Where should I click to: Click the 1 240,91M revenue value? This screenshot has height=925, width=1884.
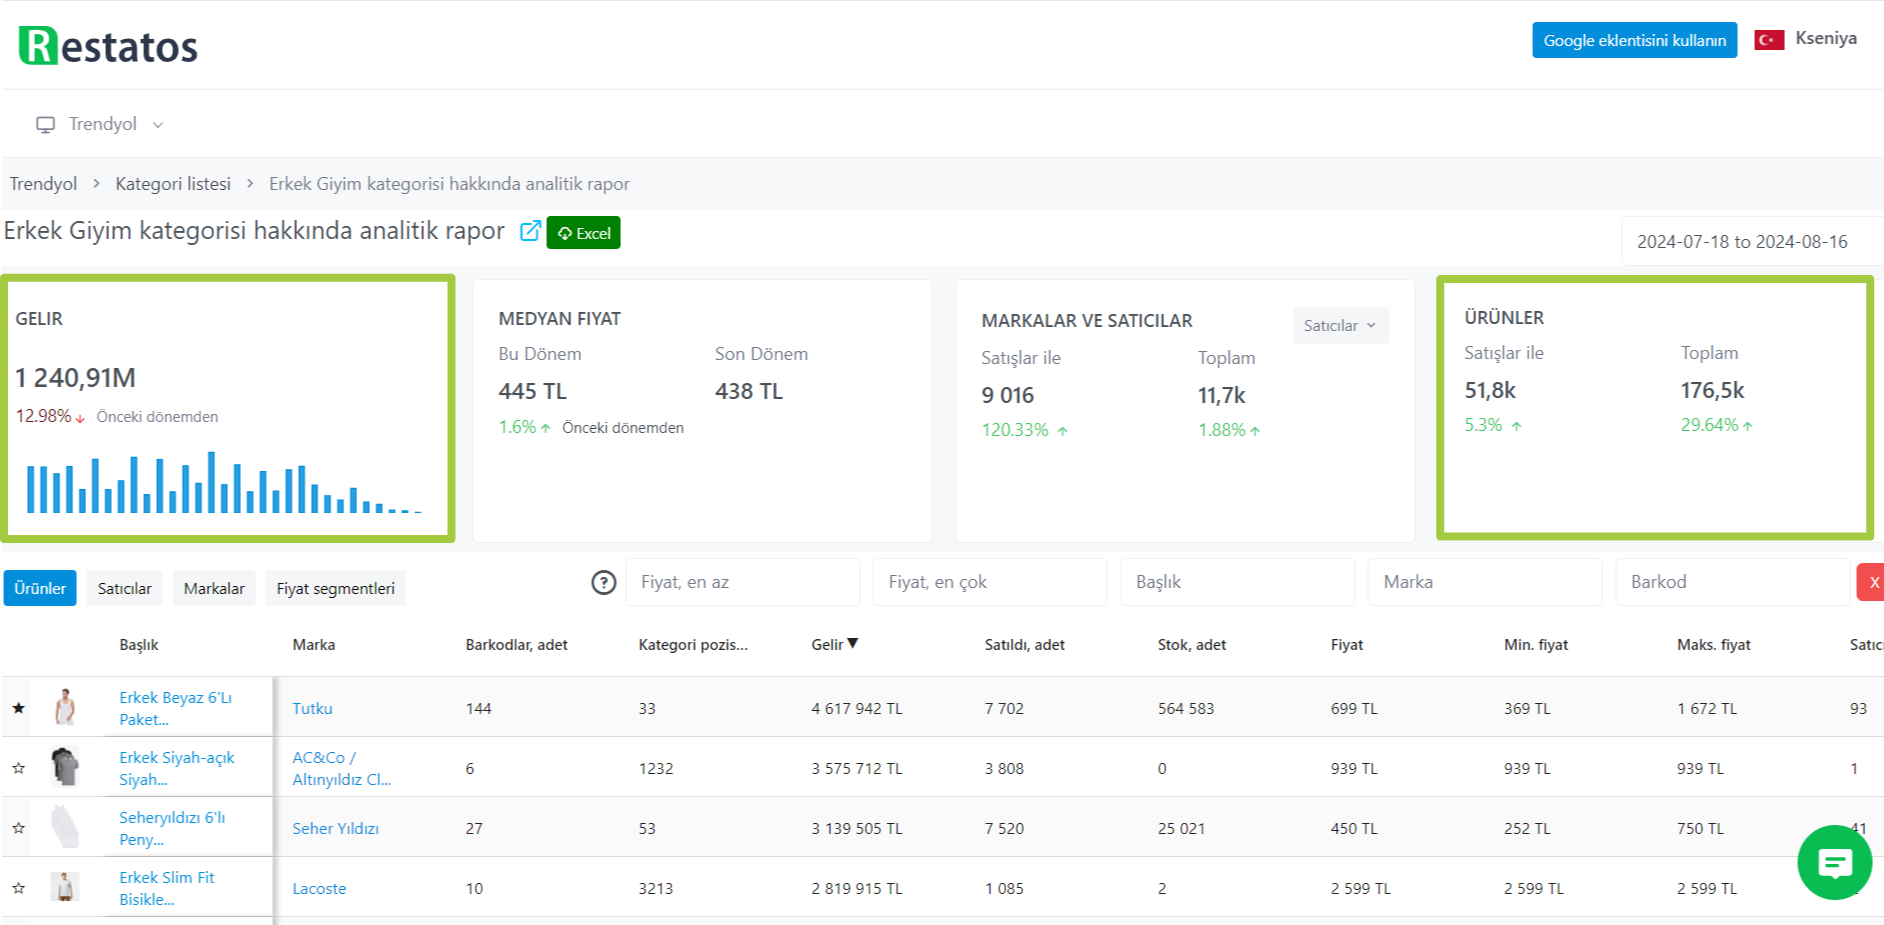[x=75, y=378]
